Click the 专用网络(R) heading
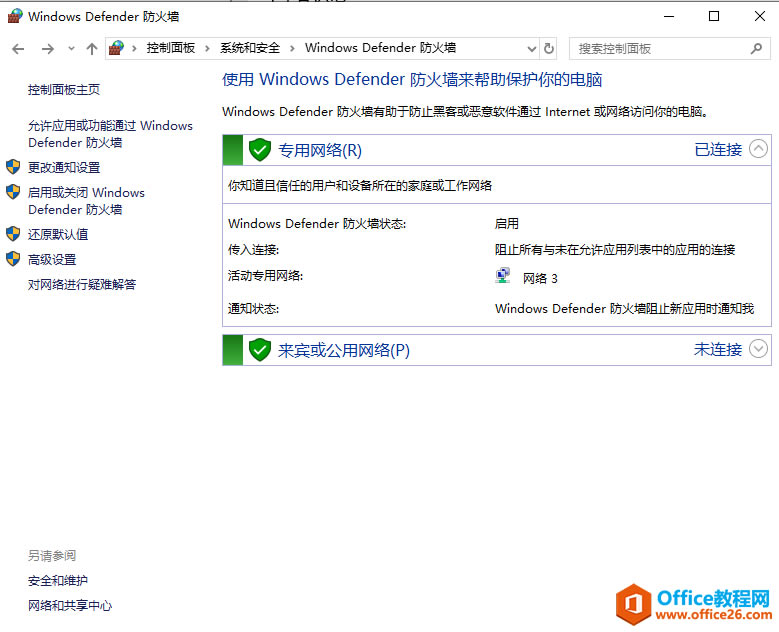 (320, 150)
